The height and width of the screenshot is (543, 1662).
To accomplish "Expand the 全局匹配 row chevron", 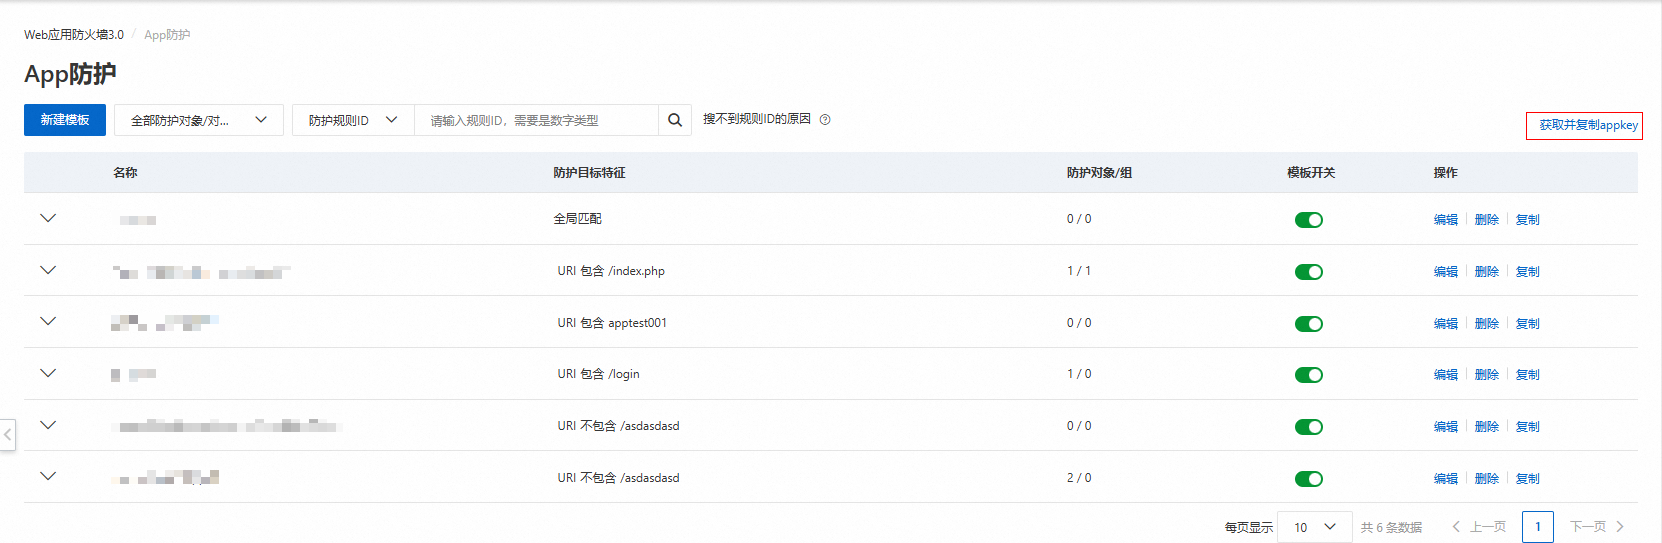I will pyautogui.click(x=48, y=218).
